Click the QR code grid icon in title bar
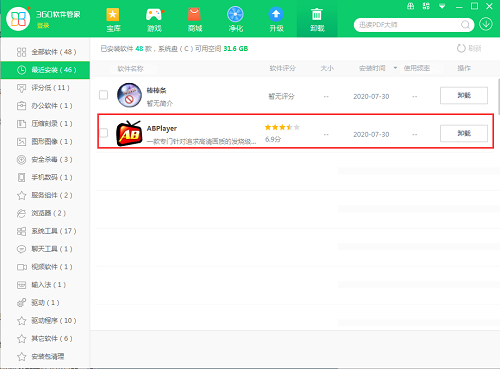The image size is (500, 369). 426,6
